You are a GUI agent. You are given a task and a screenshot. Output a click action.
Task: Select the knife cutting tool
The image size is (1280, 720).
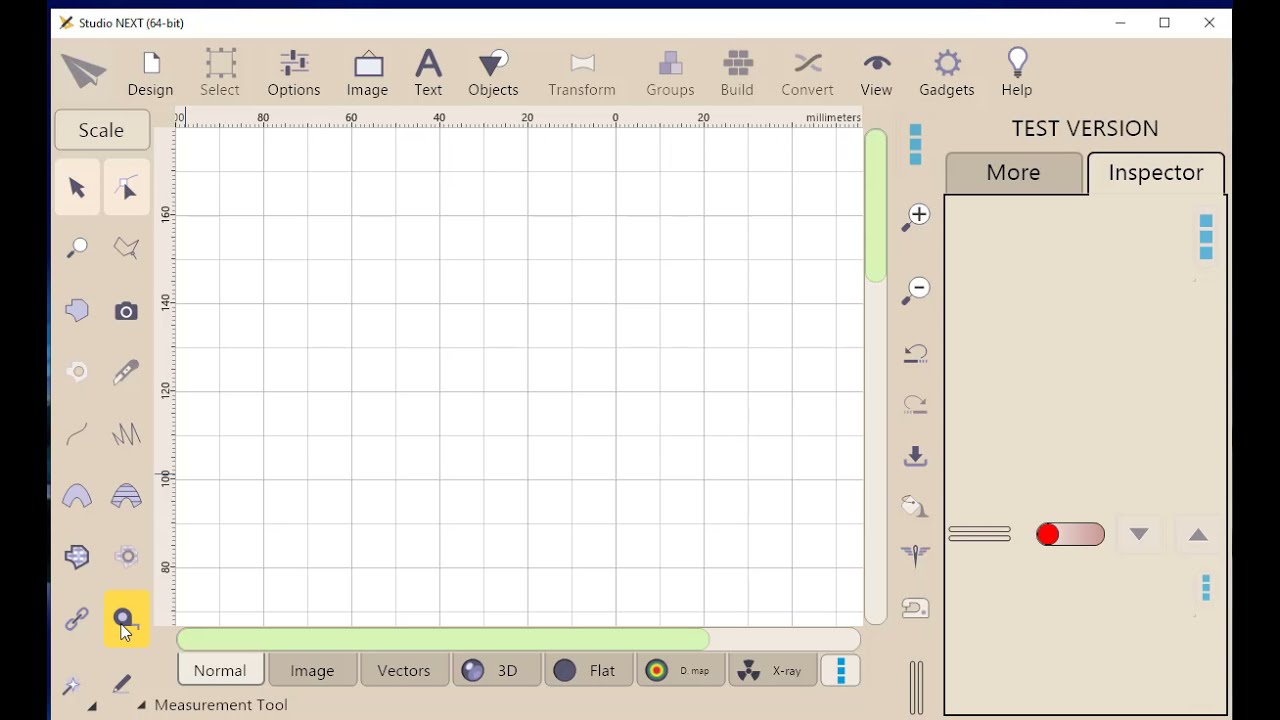tap(126, 372)
